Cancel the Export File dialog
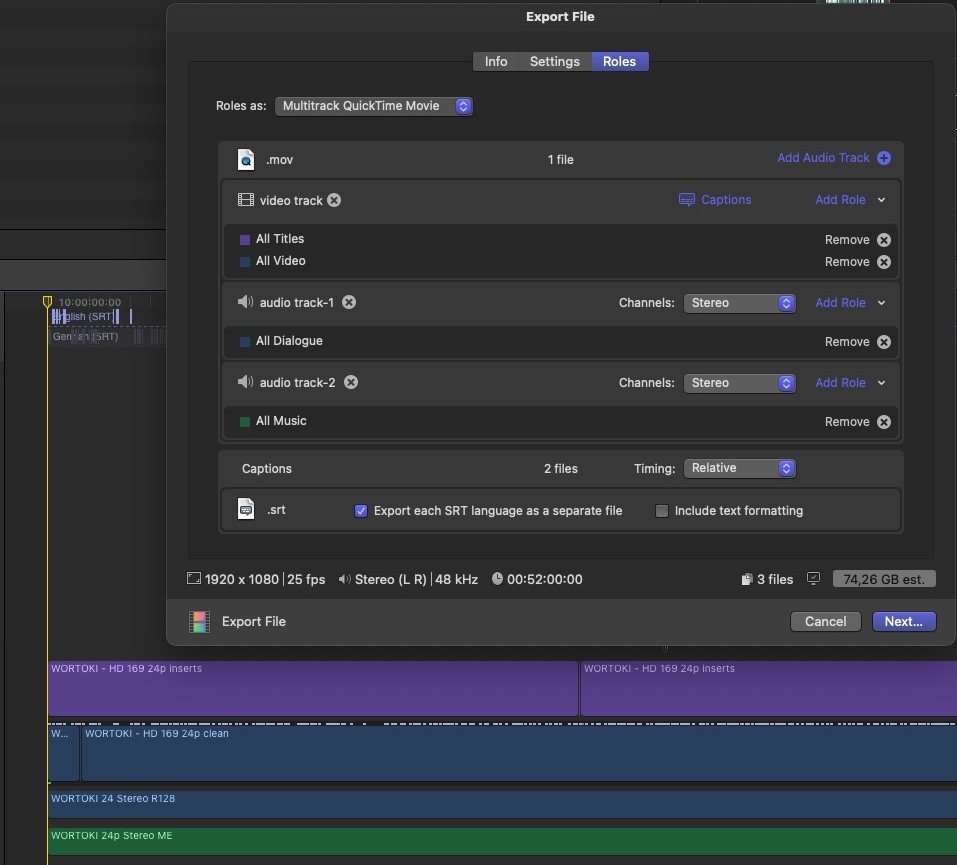Image resolution: width=957 pixels, height=865 pixels. tap(825, 621)
